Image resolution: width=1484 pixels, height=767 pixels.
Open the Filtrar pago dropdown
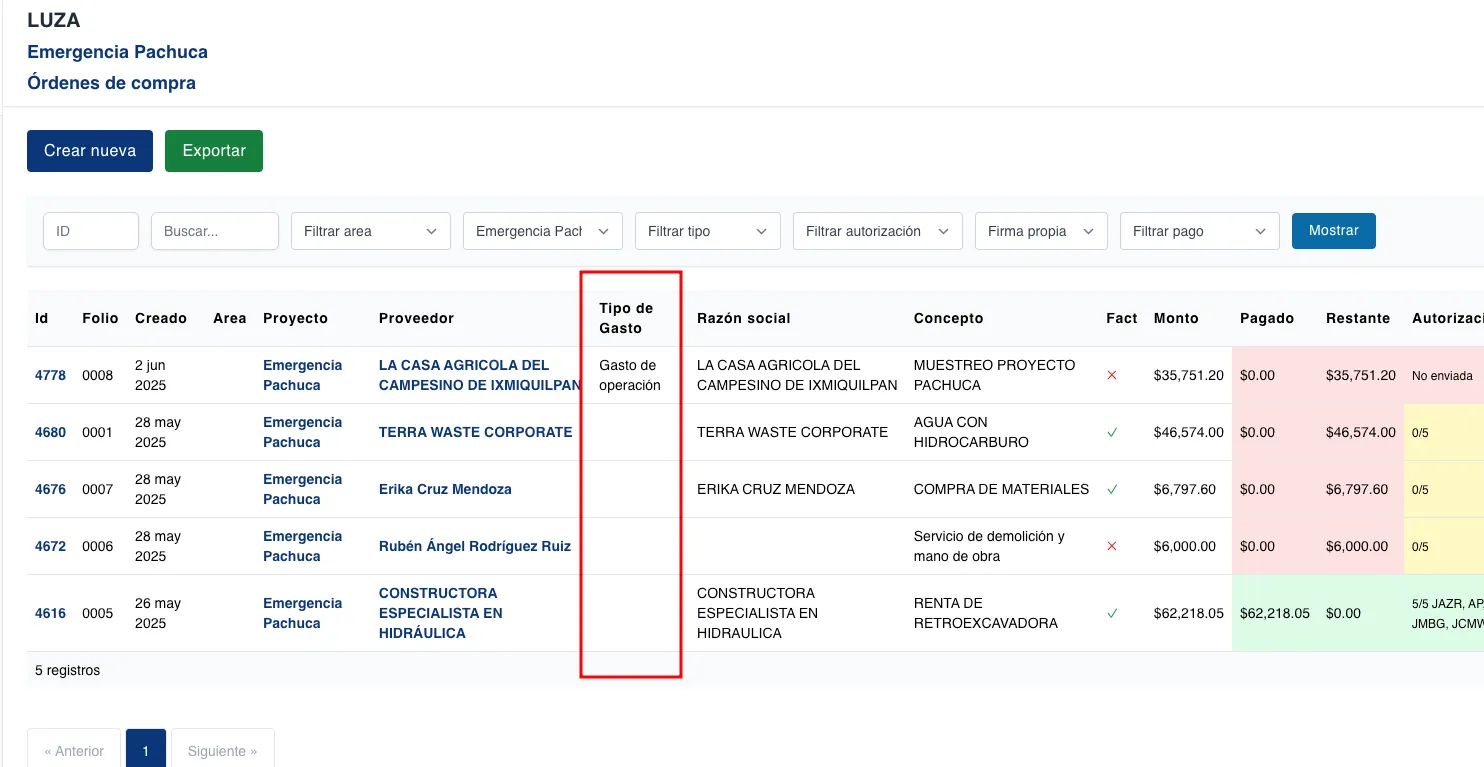click(1199, 231)
